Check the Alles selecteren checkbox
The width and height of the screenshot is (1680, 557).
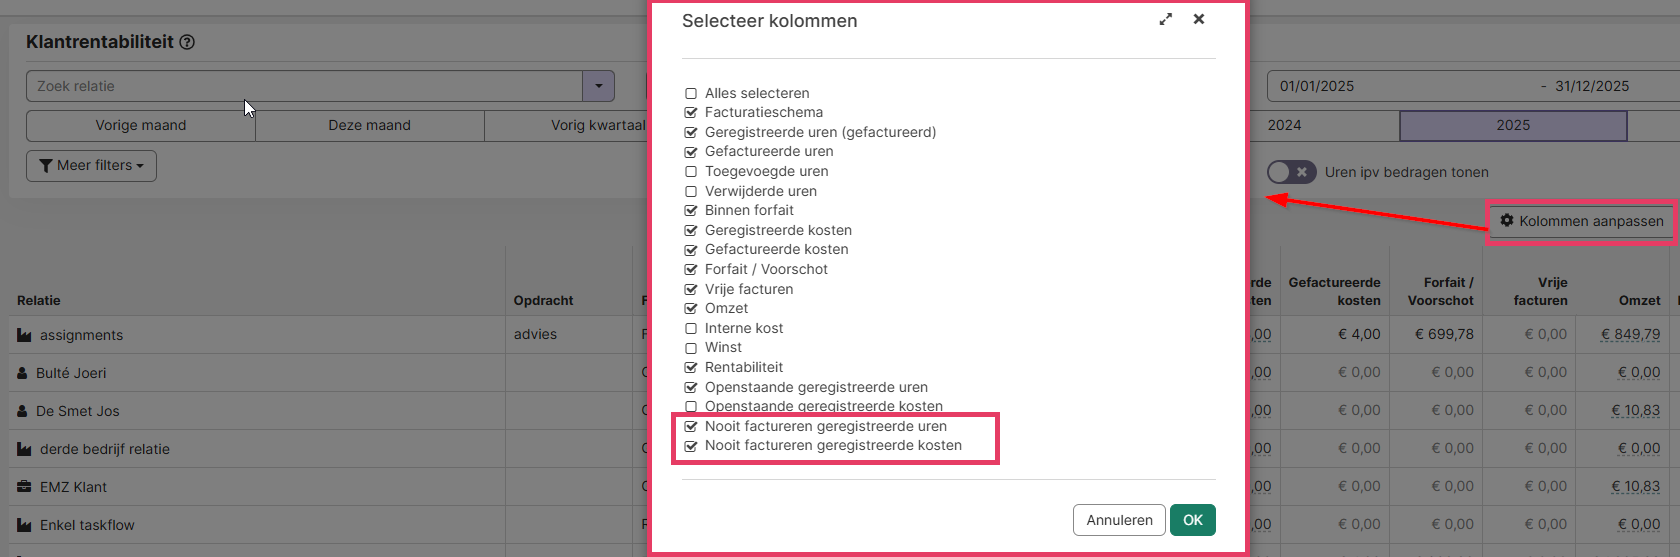tap(691, 93)
